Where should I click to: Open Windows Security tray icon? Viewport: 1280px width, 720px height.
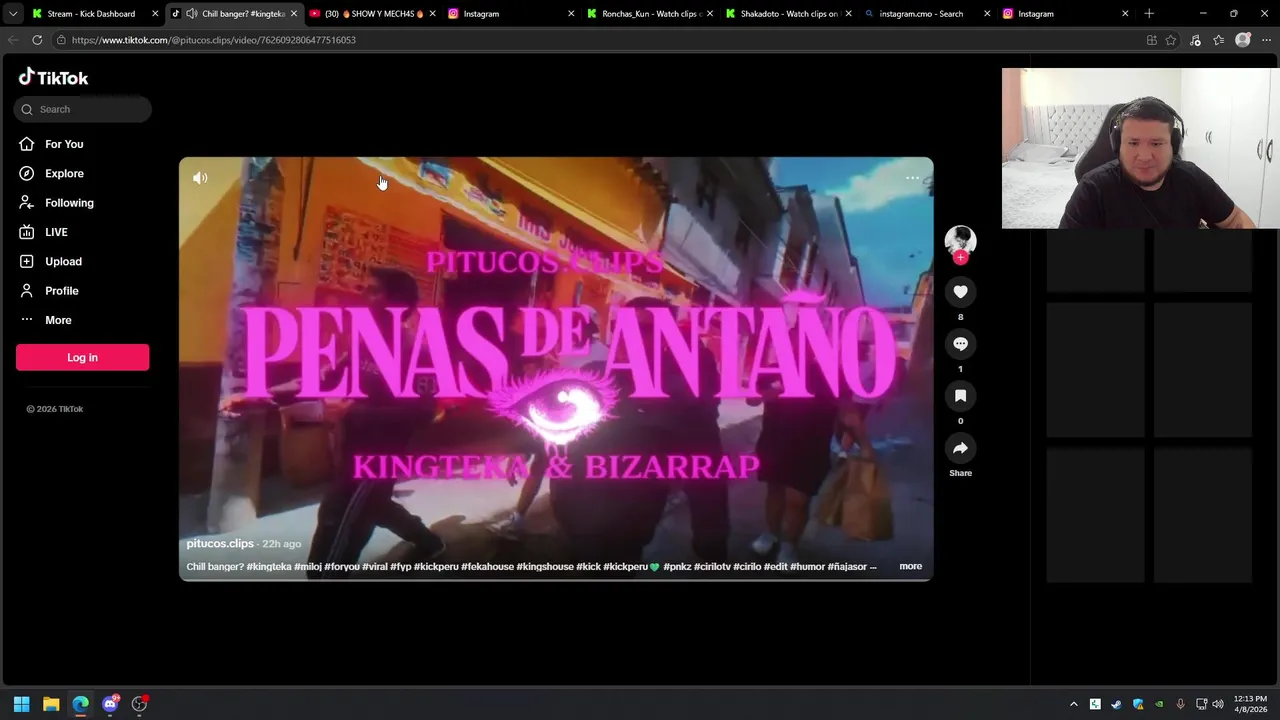(x=1138, y=704)
